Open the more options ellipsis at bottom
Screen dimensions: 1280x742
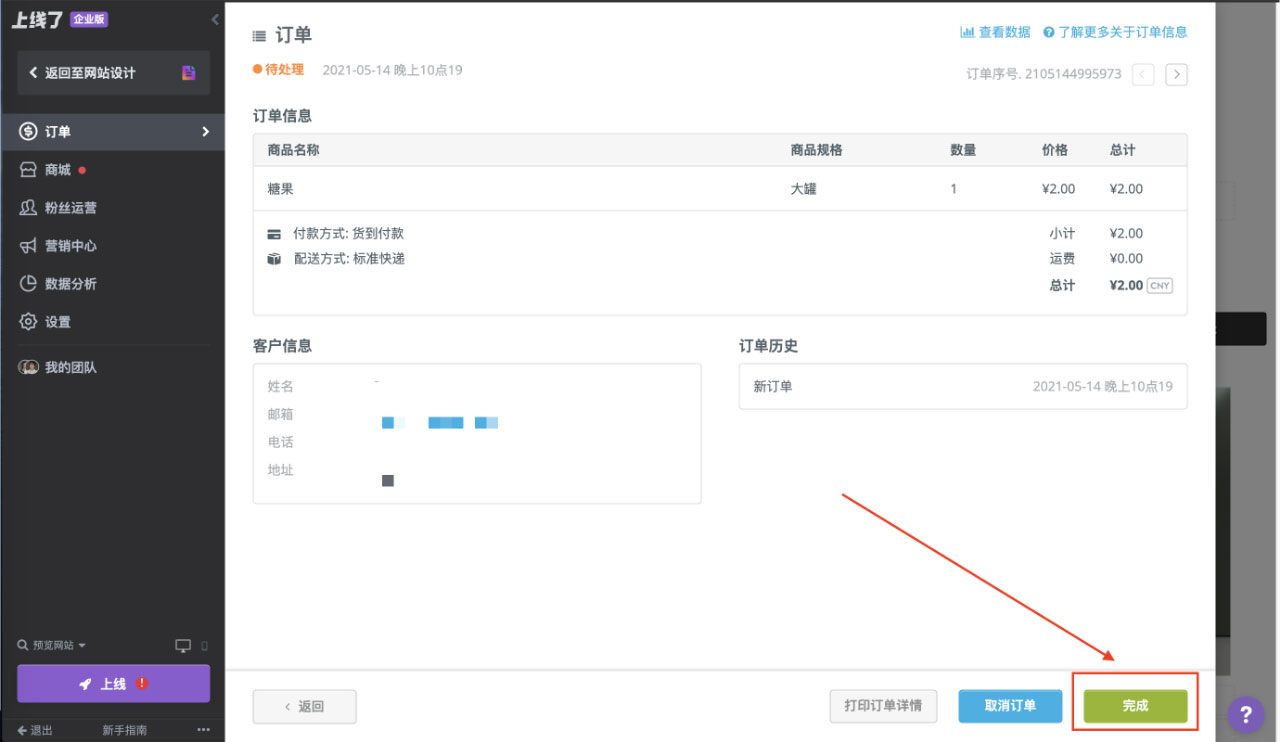pyautogui.click(x=203, y=730)
